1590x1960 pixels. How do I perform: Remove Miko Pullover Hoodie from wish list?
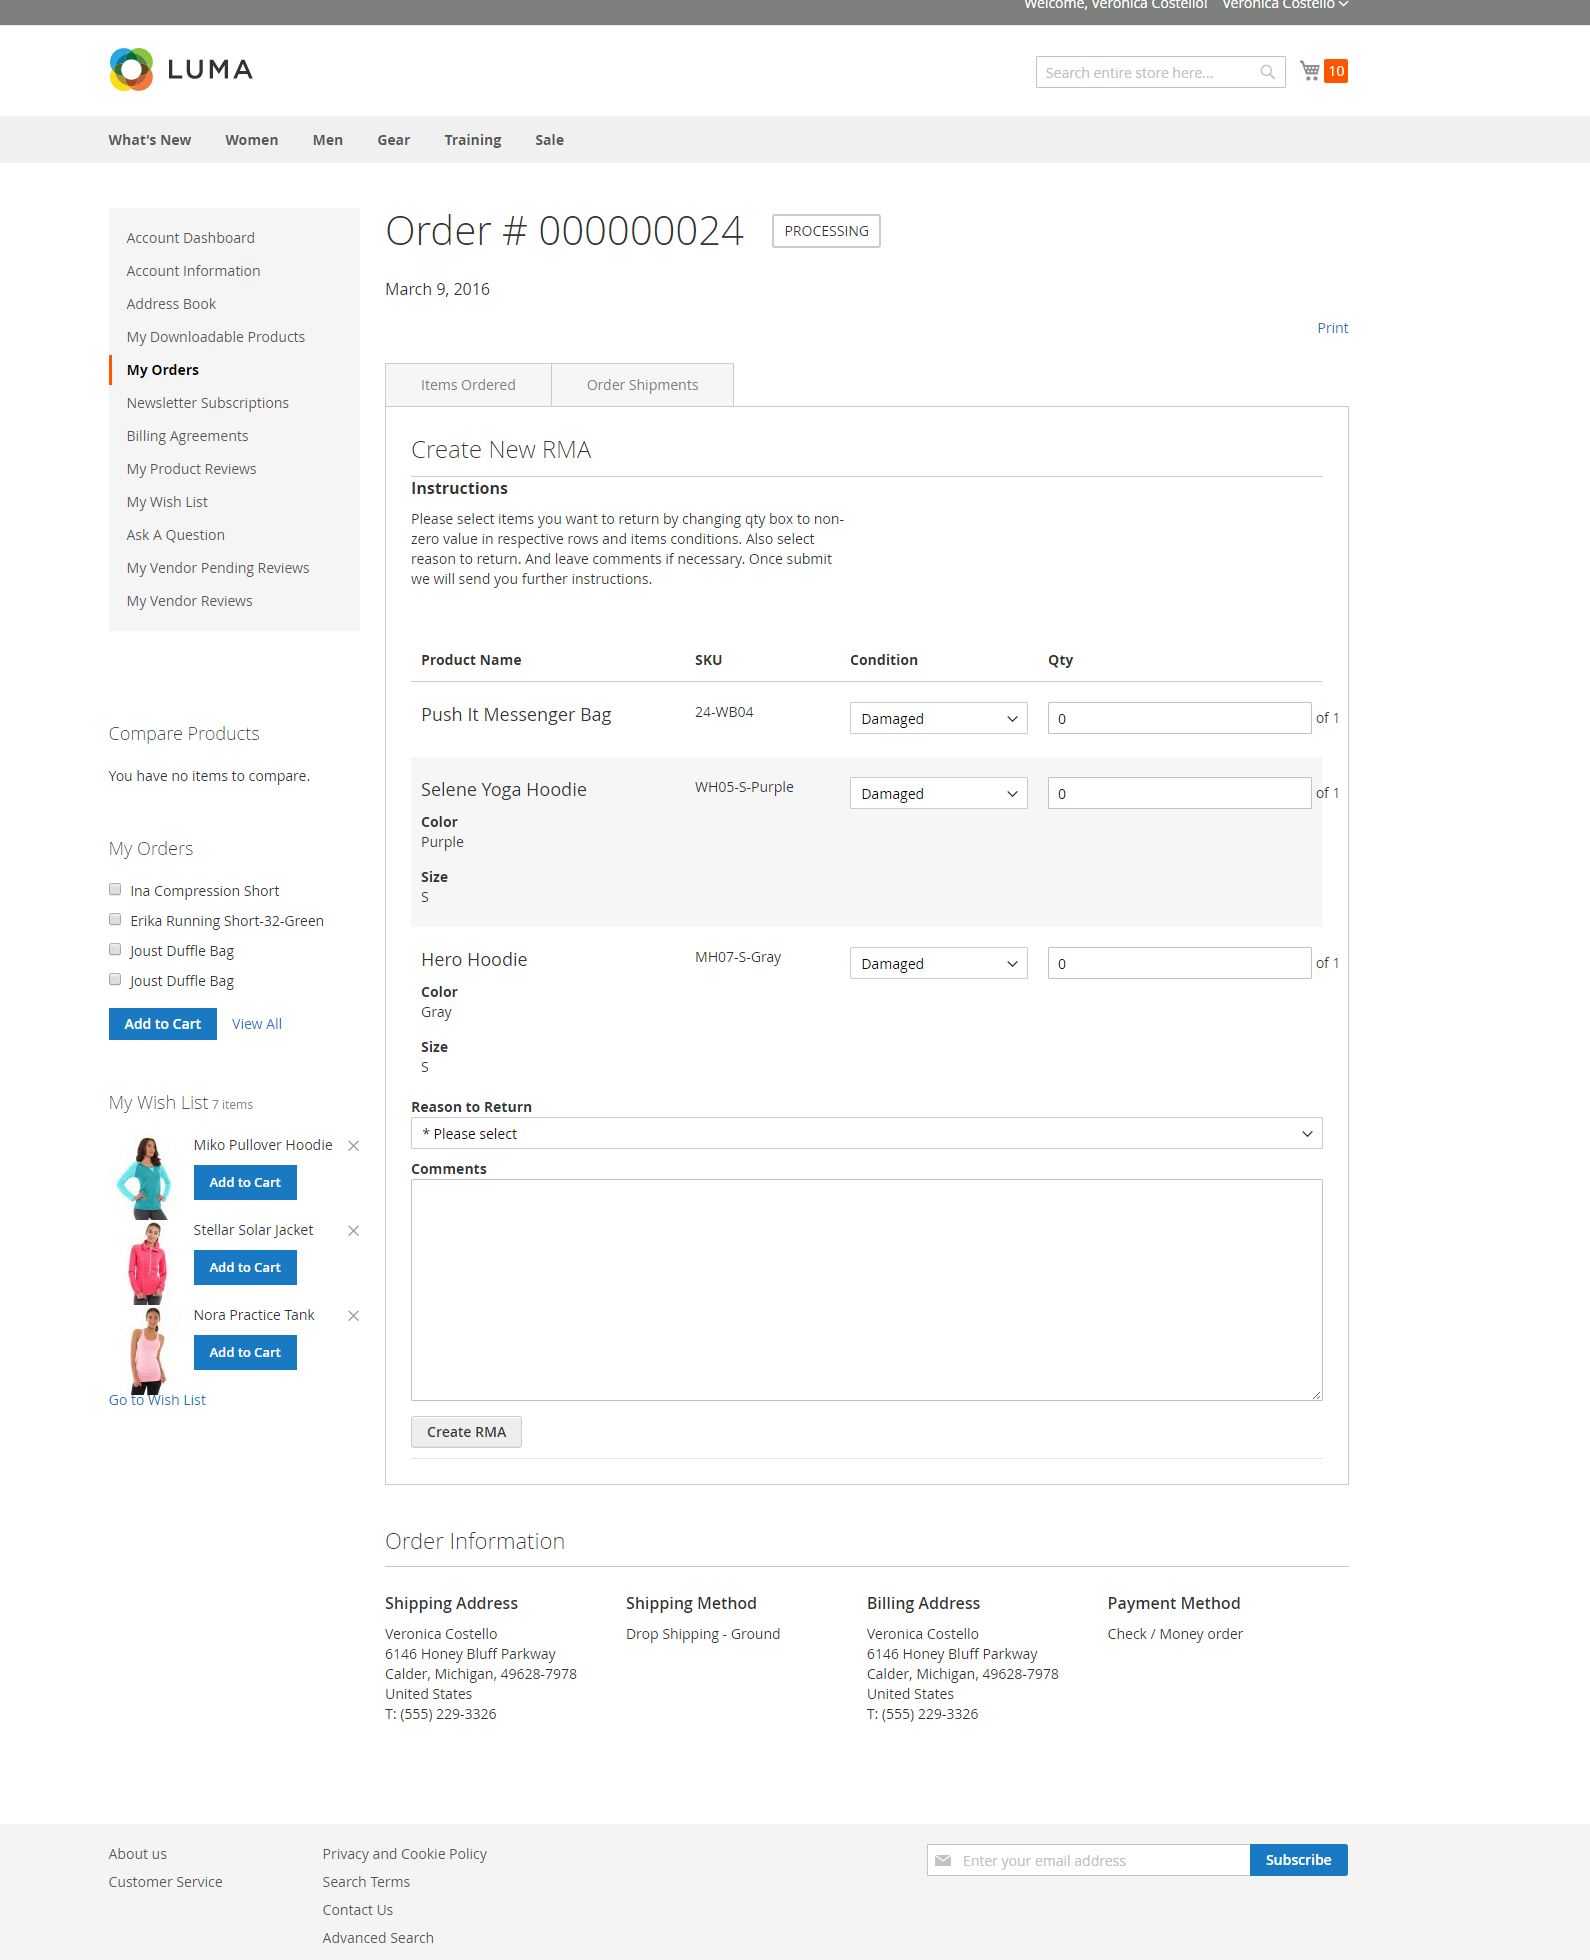[353, 1146]
